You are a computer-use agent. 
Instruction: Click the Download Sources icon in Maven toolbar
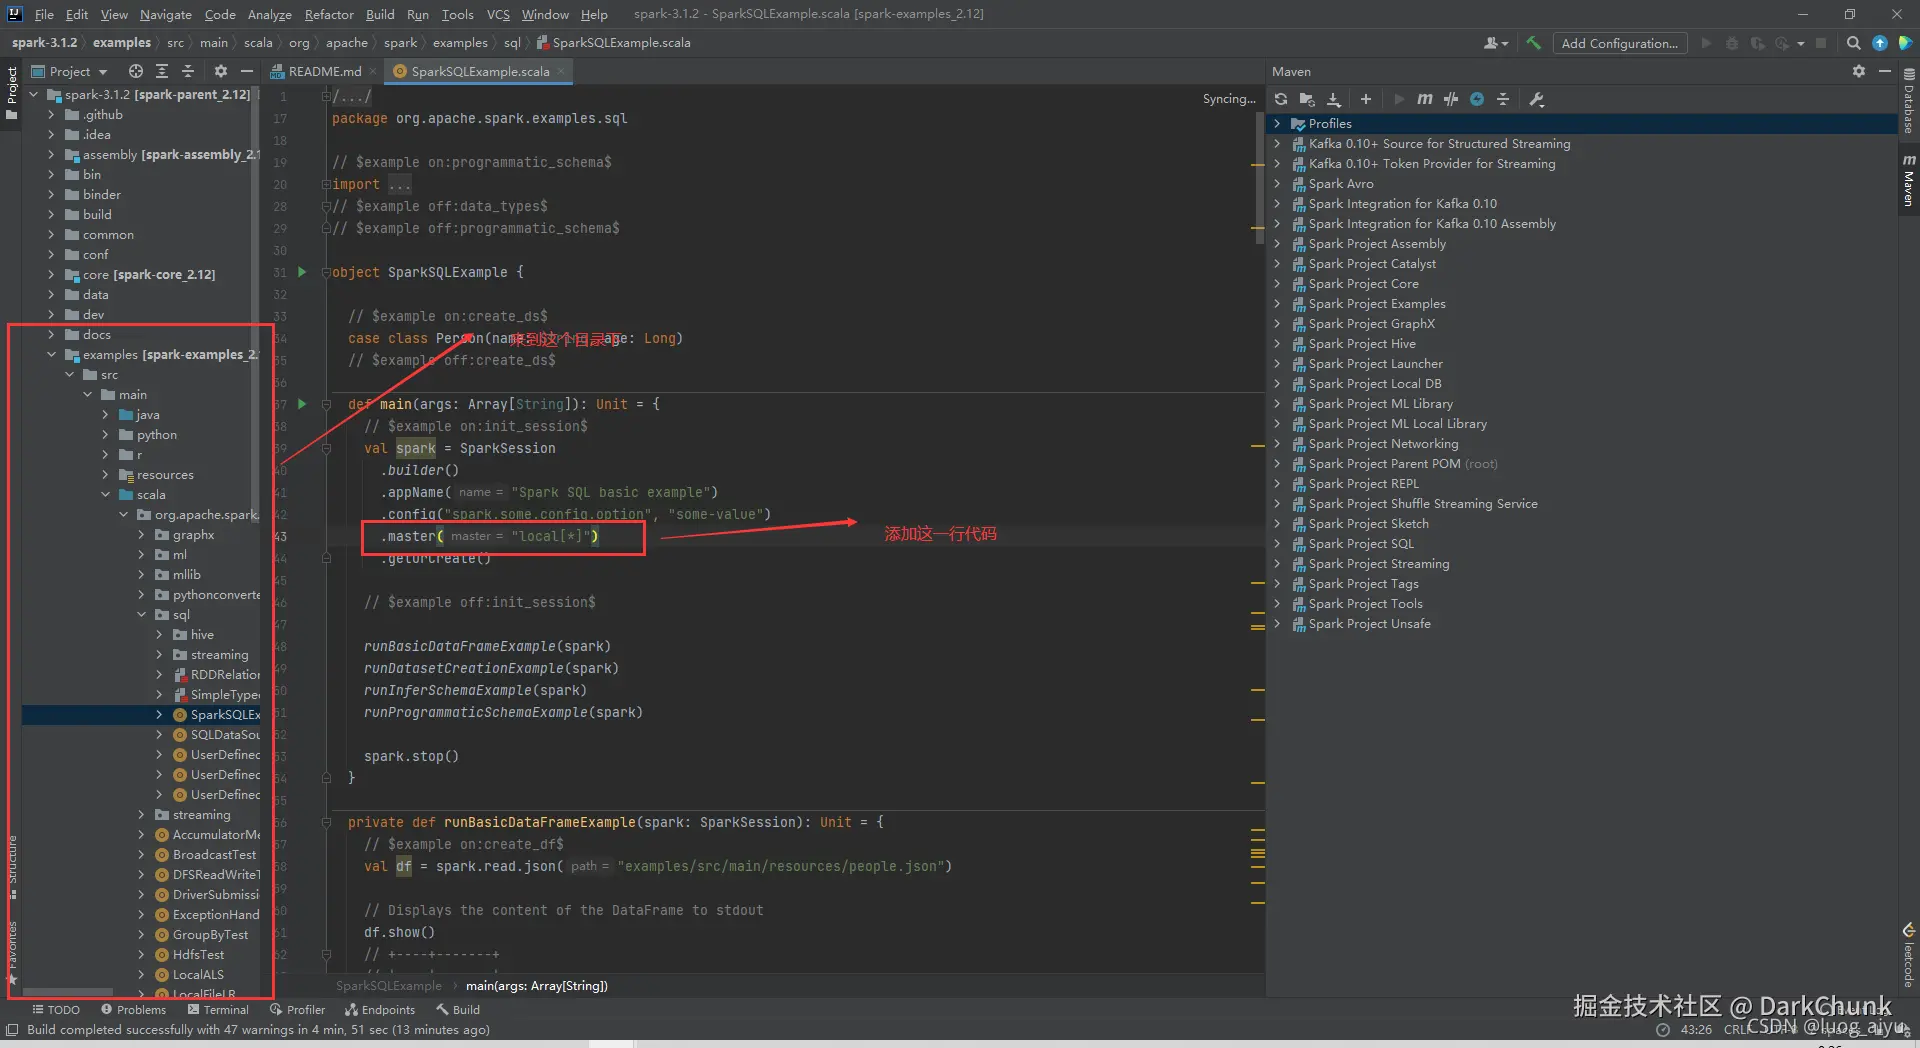click(x=1334, y=99)
